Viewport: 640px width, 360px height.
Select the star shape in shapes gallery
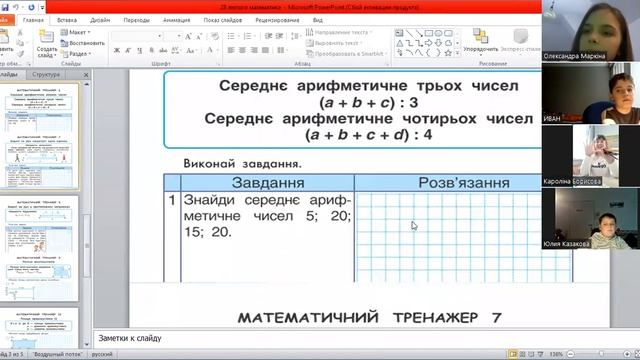pyautogui.click(x=448, y=53)
